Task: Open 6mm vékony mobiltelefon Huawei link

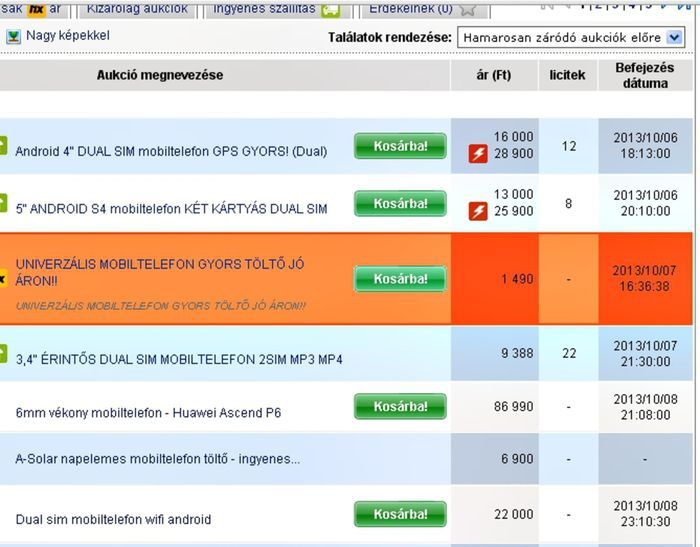Action: tap(148, 413)
